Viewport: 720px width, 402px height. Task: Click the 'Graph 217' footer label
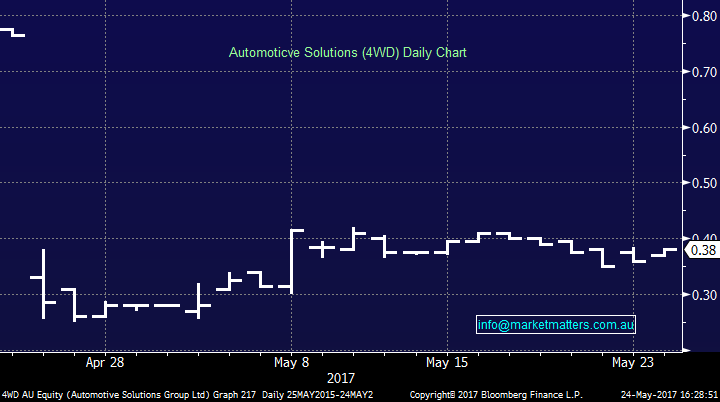[235, 395]
